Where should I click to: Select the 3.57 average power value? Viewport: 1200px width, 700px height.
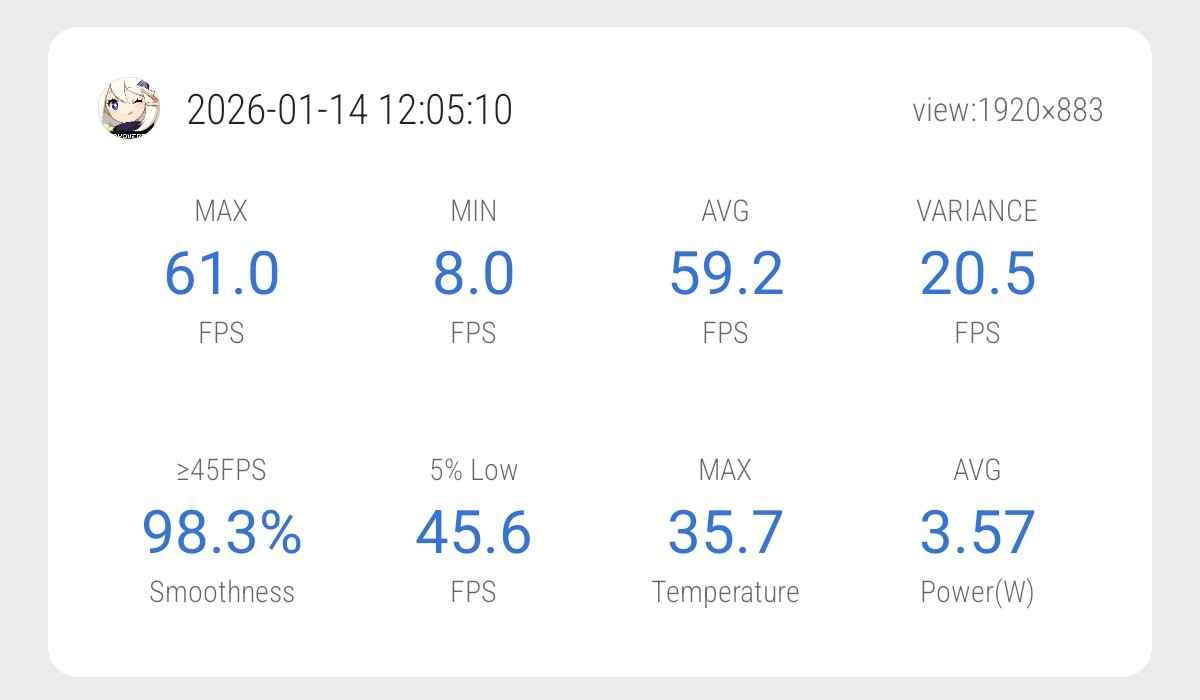coord(977,531)
